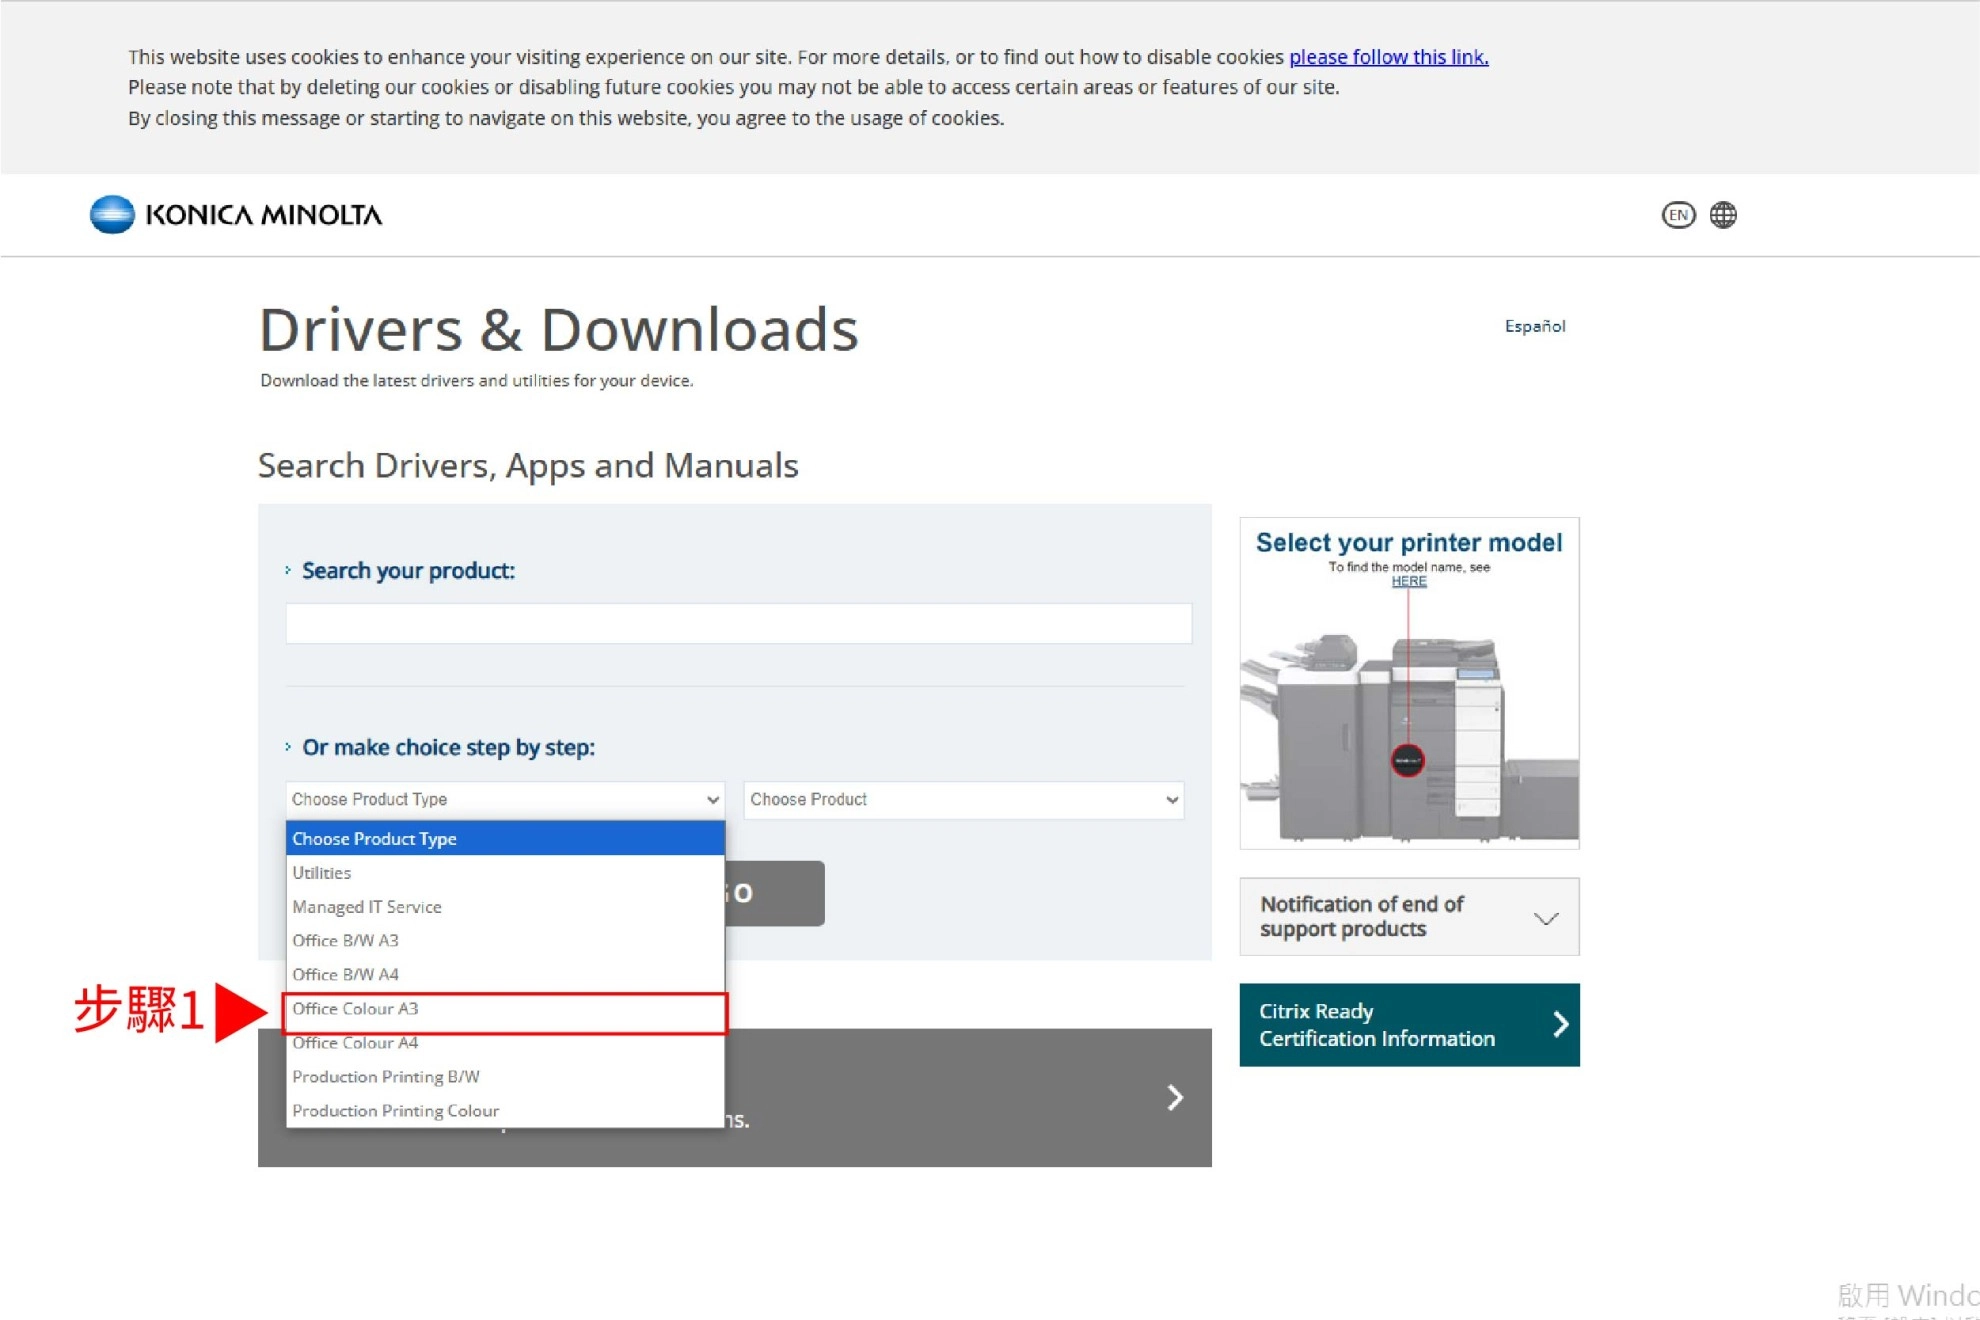This screenshot has width=1980, height=1320.
Task: Collapse the Choose Product Type combo box
Action: (504, 799)
